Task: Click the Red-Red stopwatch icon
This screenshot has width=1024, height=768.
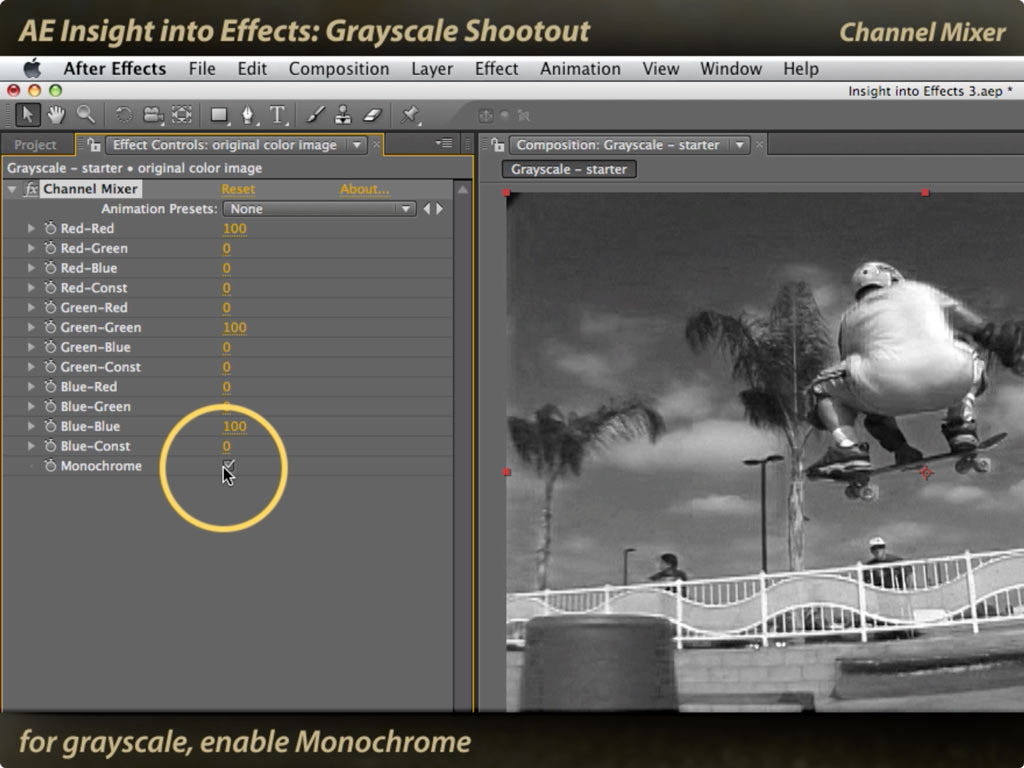Action: [50, 228]
